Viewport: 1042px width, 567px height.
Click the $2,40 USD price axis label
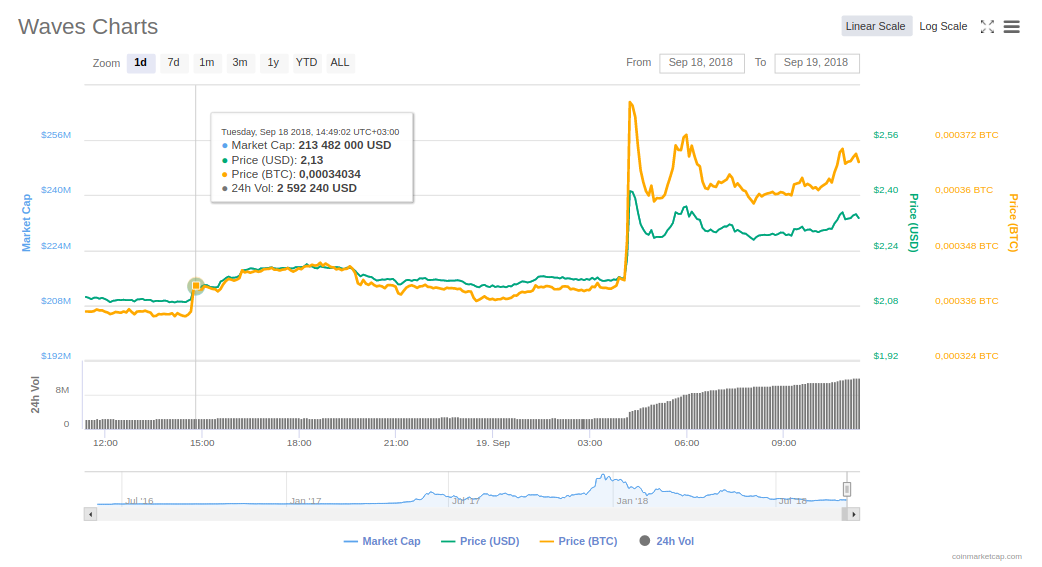pyautogui.click(x=886, y=190)
